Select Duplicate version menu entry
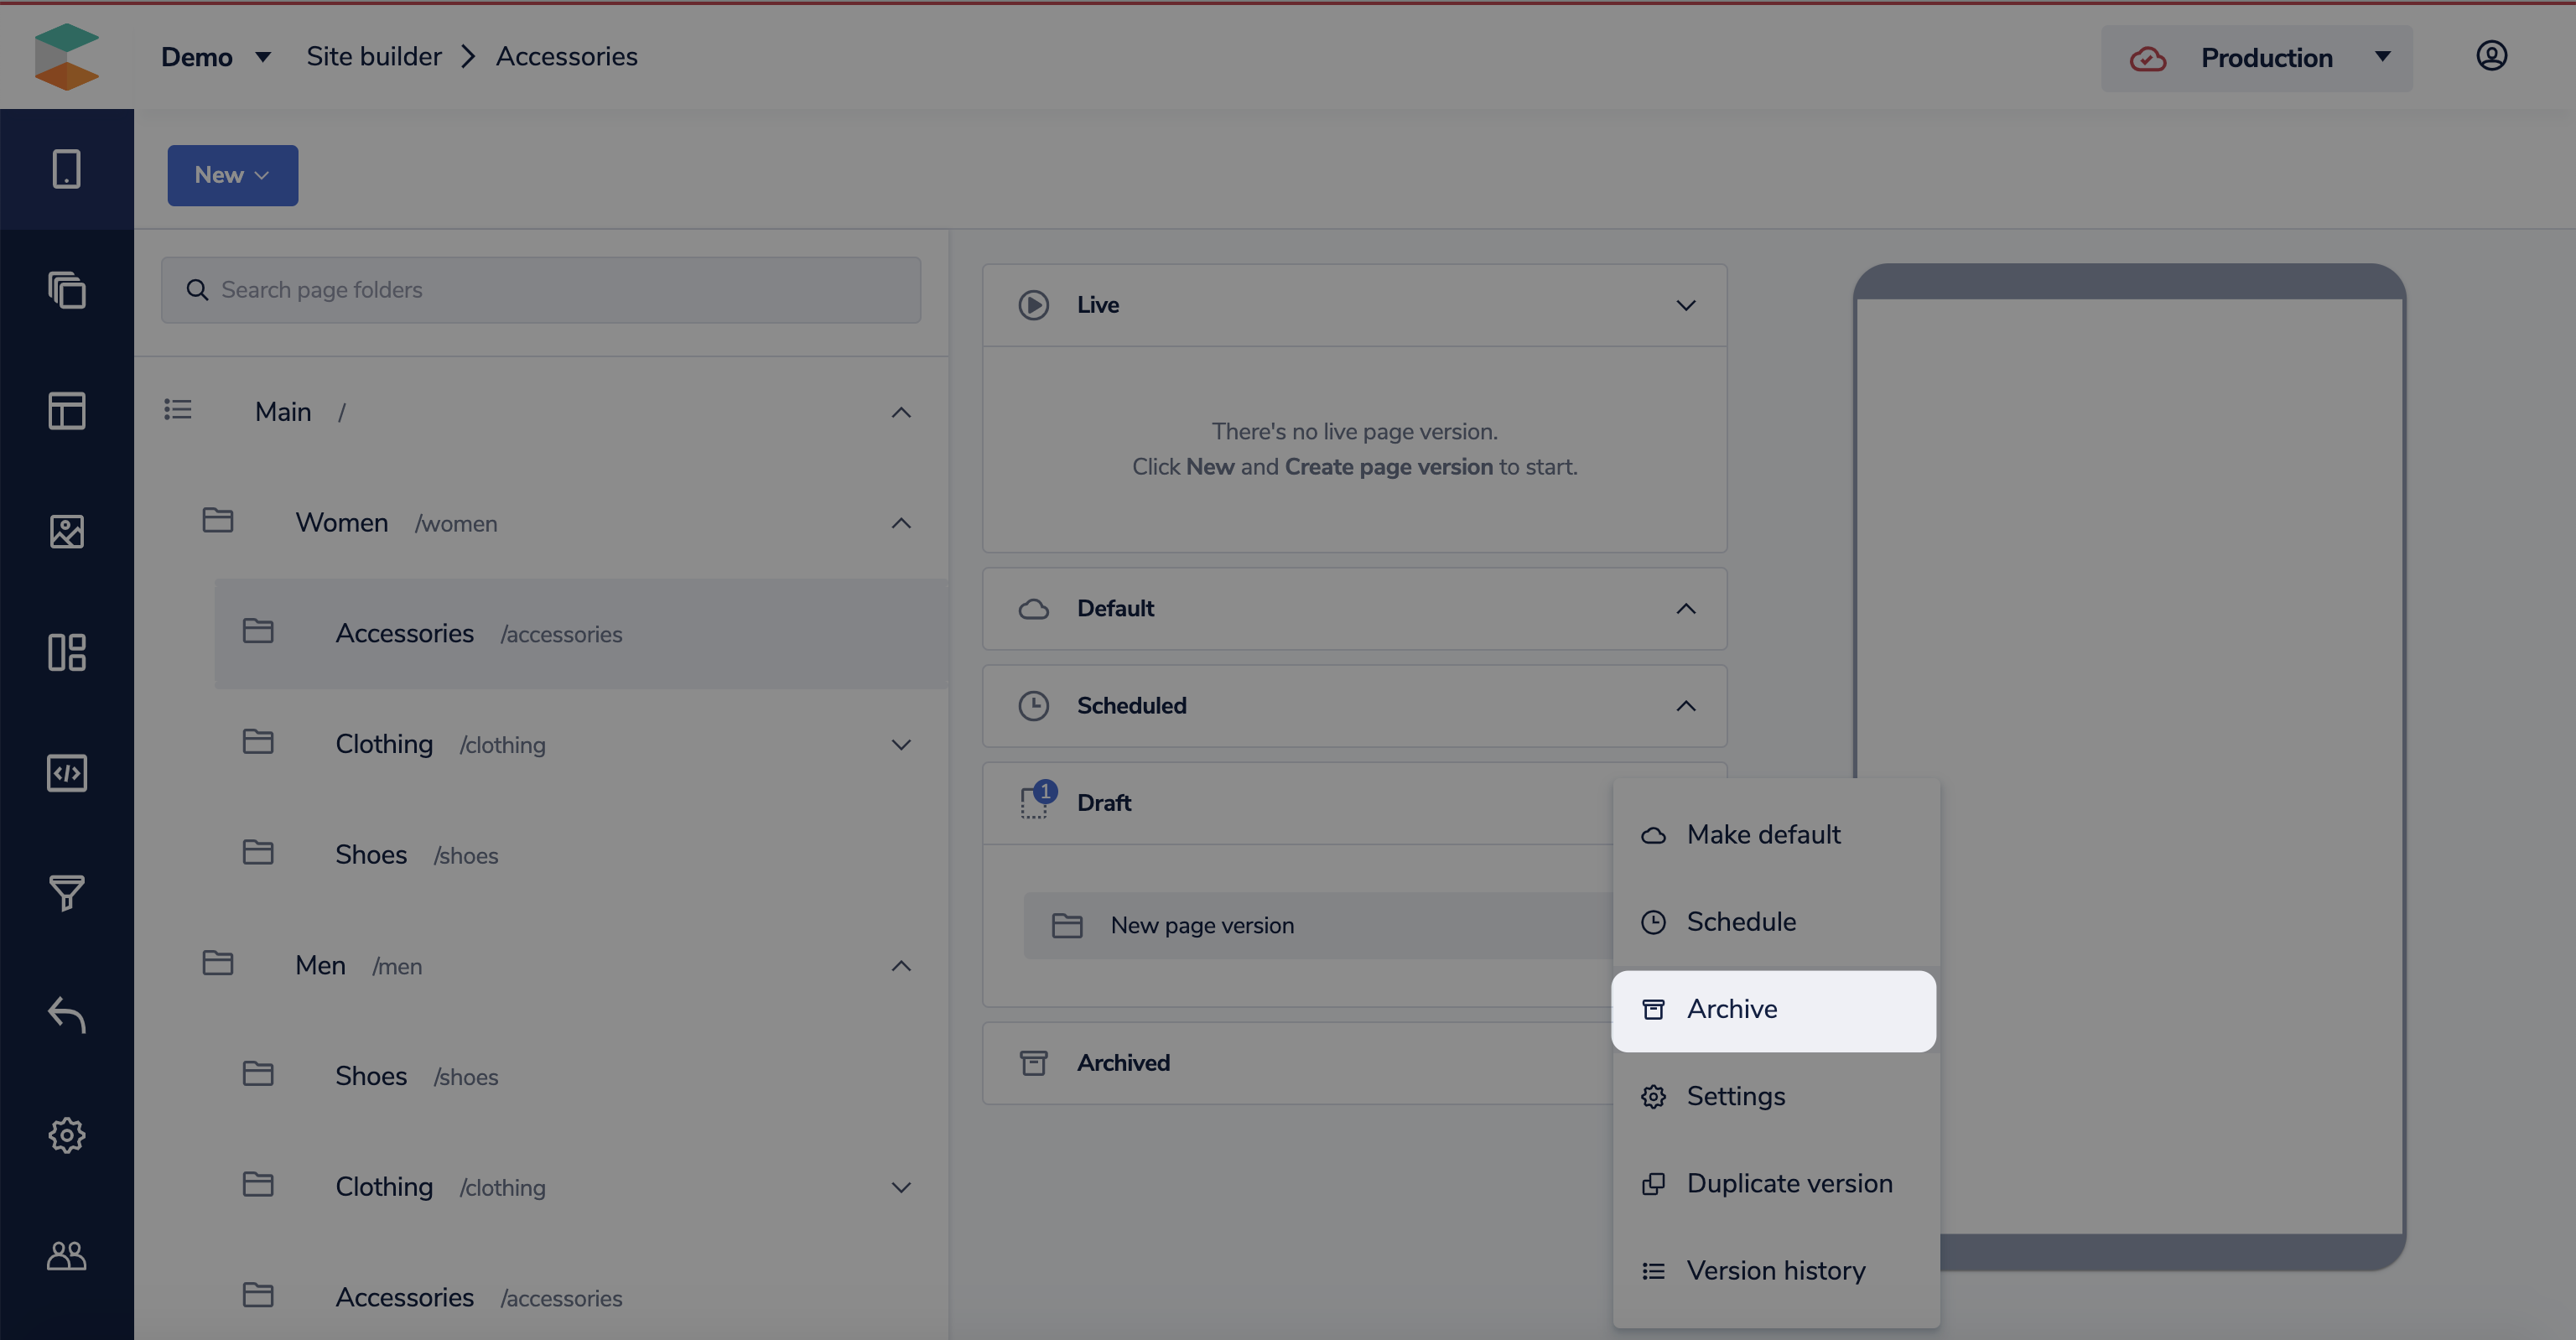This screenshot has height=1340, width=2576. click(1788, 1184)
